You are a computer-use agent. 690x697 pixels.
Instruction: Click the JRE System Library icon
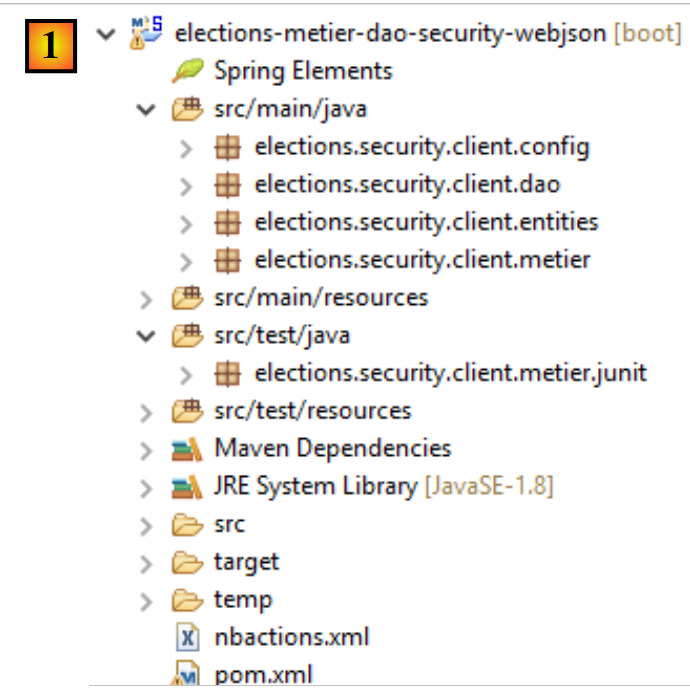pos(186,487)
